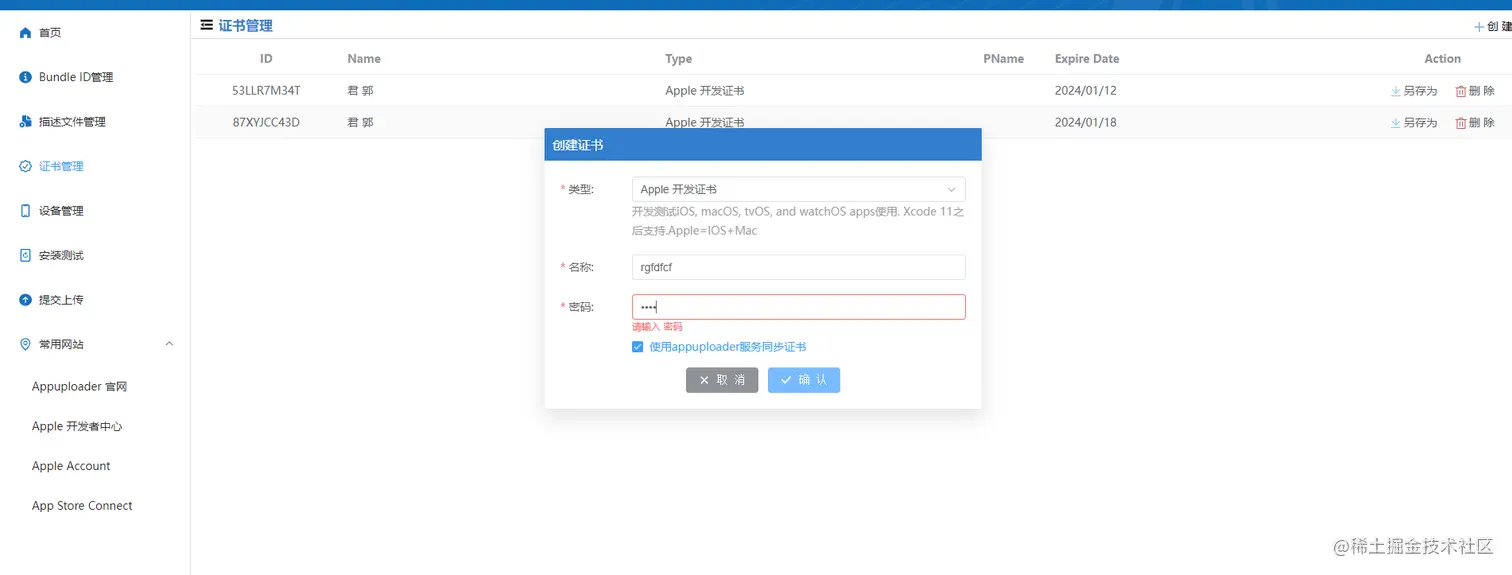Click 删除 for certificate 53LLR7M34T
Image resolution: width=1512 pixels, height=575 pixels.
(1475, 91)
